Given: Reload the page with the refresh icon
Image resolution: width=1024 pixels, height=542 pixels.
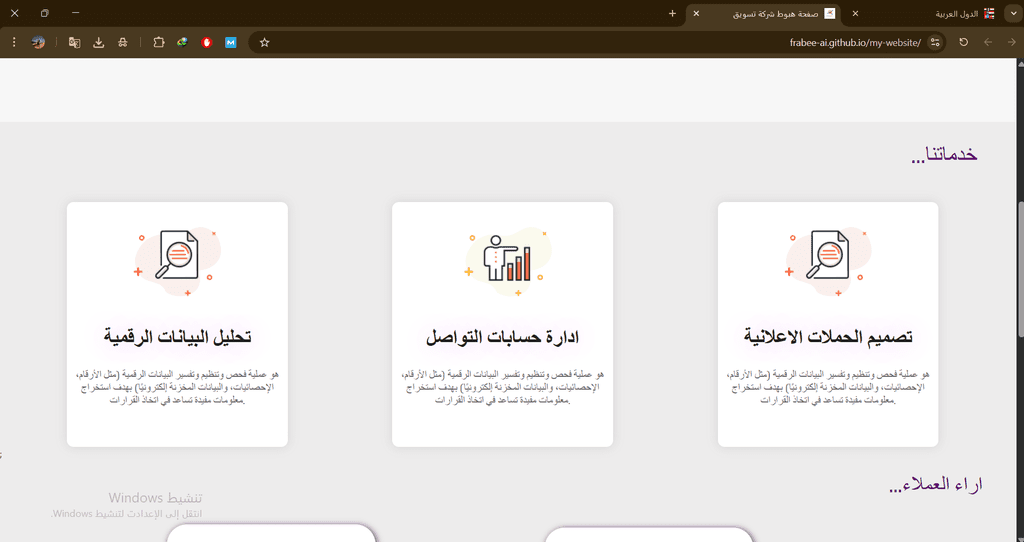Looking at the screenshot, I should click(963, 42).
